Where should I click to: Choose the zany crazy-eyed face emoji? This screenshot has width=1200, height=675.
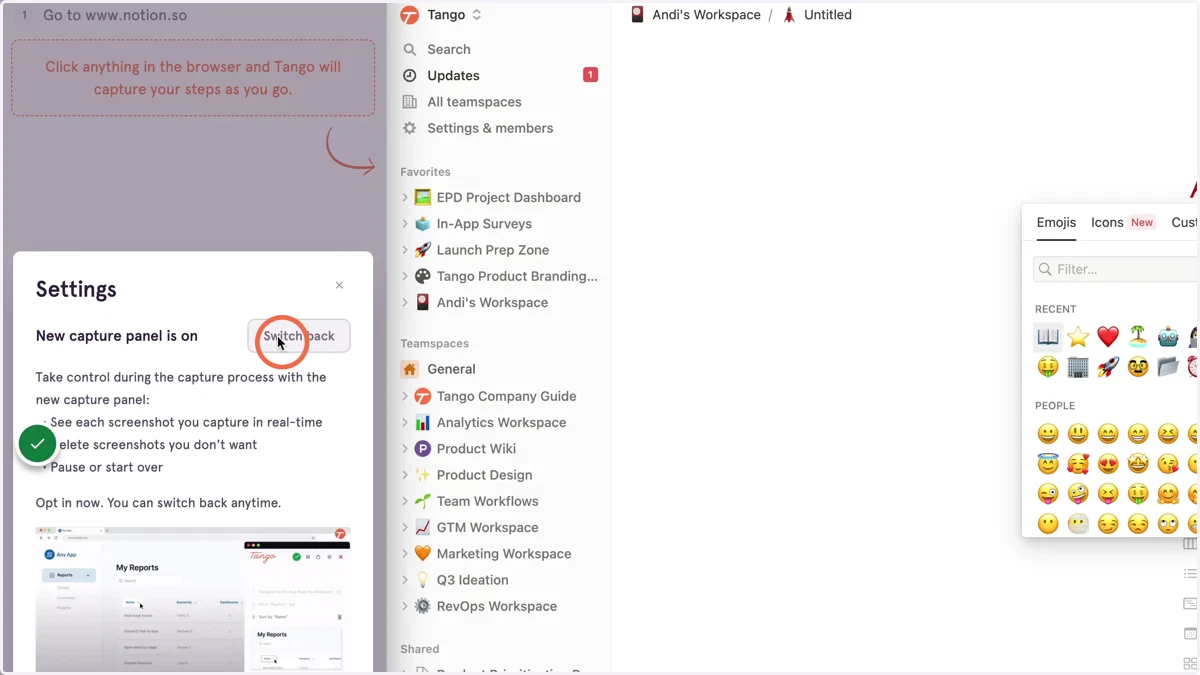[x=1078, y=494]
